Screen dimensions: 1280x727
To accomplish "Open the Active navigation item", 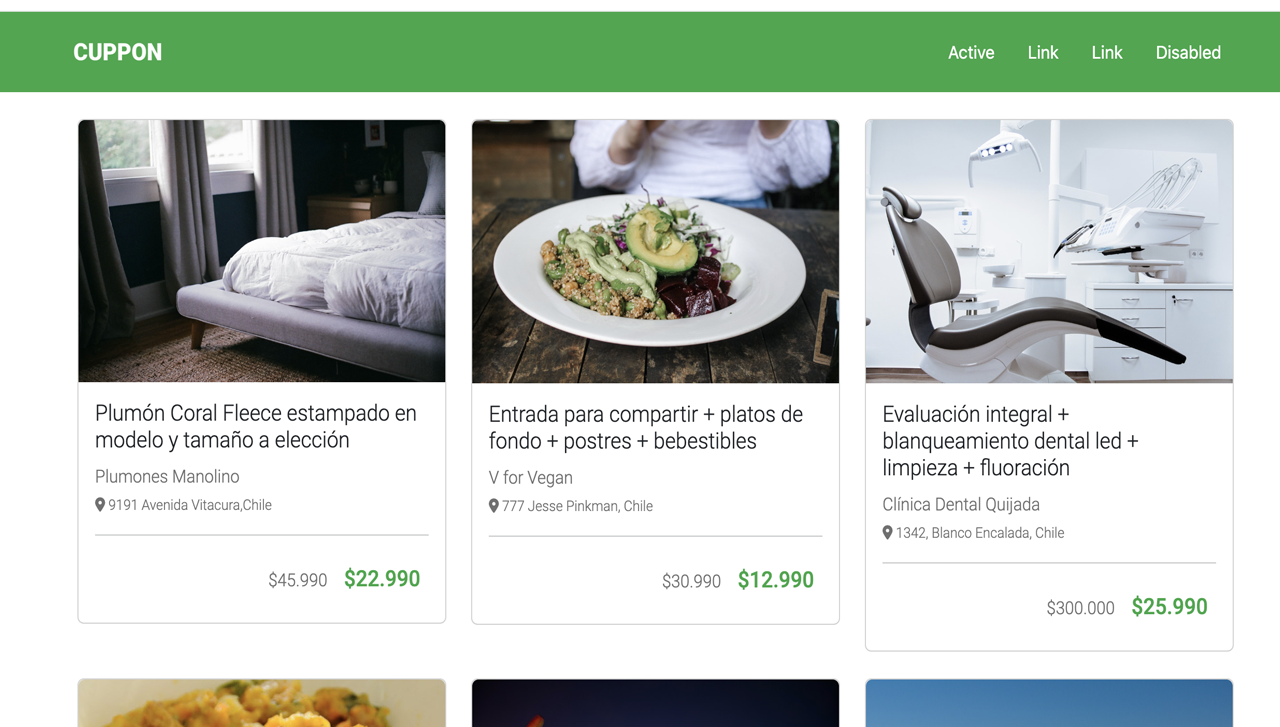I will click(x=971, y=53).
